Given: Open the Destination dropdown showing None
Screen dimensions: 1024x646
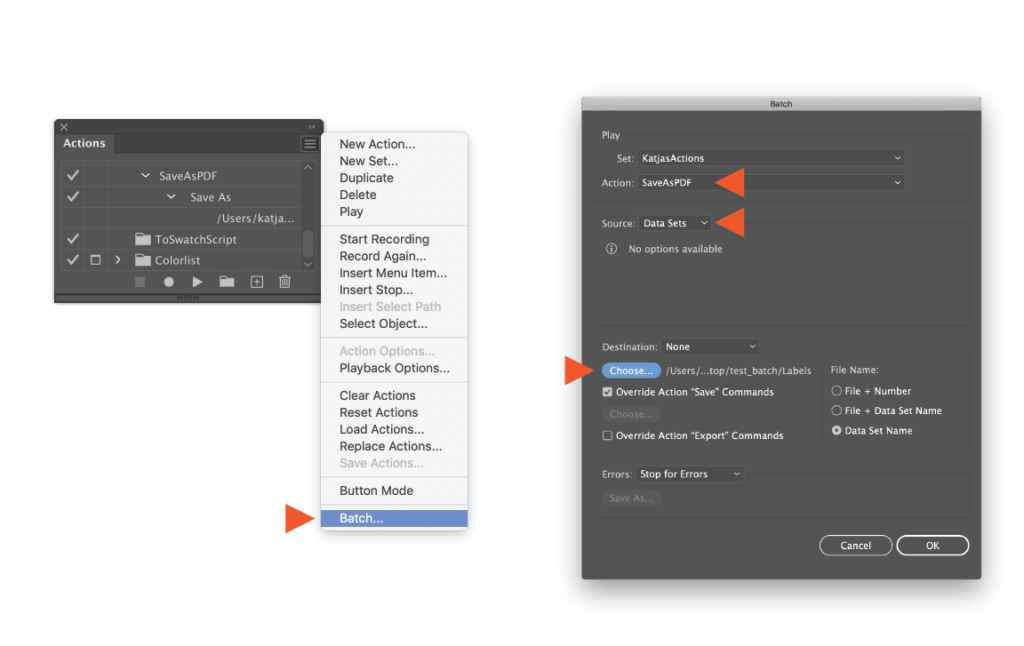Looking at the screenshot, I should pyautogui.click(x=710, y=347).
